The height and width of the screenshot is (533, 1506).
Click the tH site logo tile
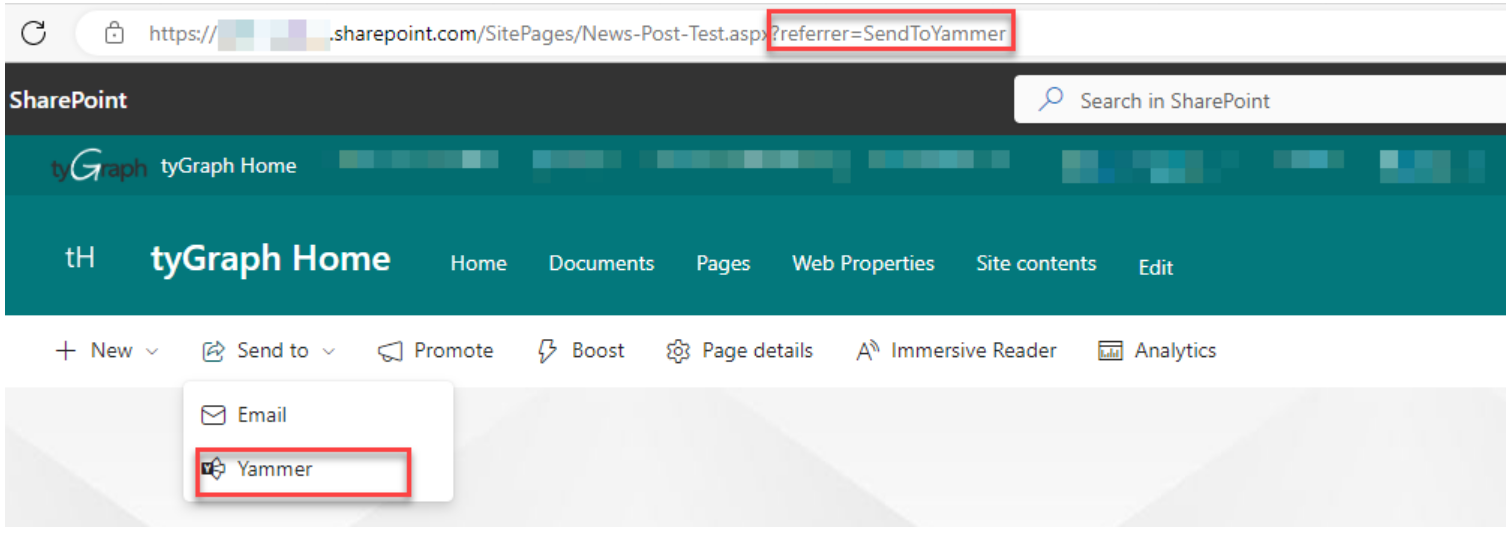click(80, 258)
